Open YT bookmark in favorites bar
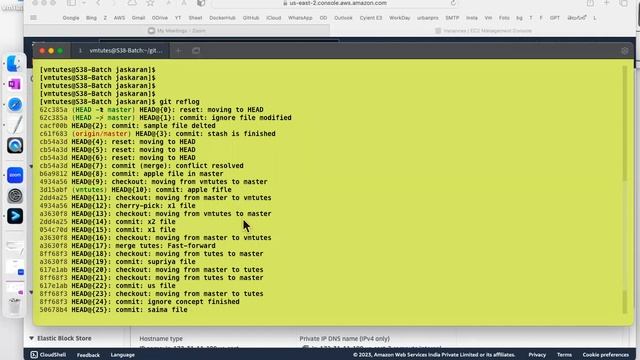The image size is (640, 360). (x=178, y=18)
